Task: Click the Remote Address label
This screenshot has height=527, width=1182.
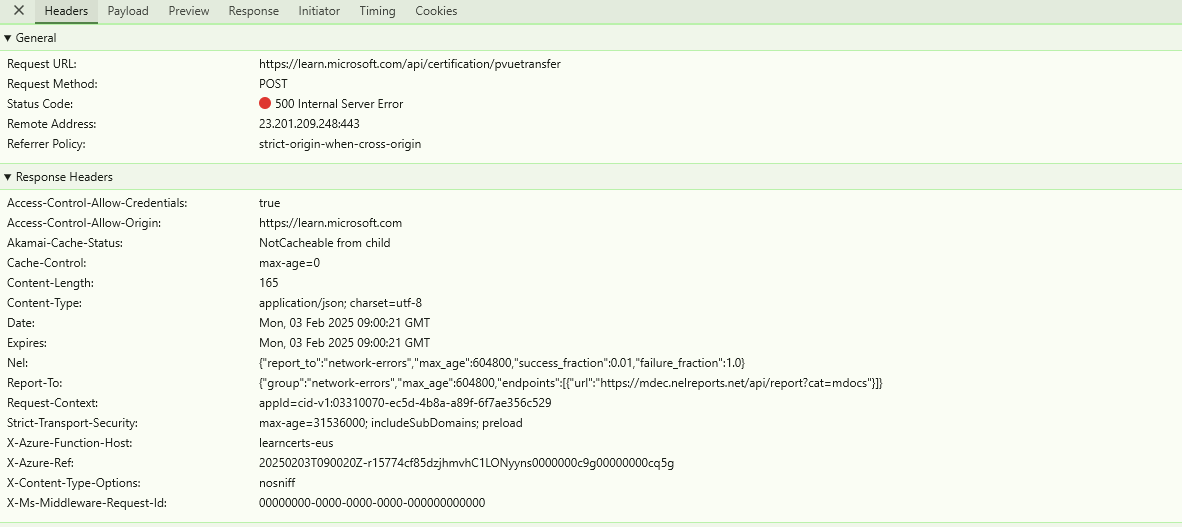Action: point(51,124)
